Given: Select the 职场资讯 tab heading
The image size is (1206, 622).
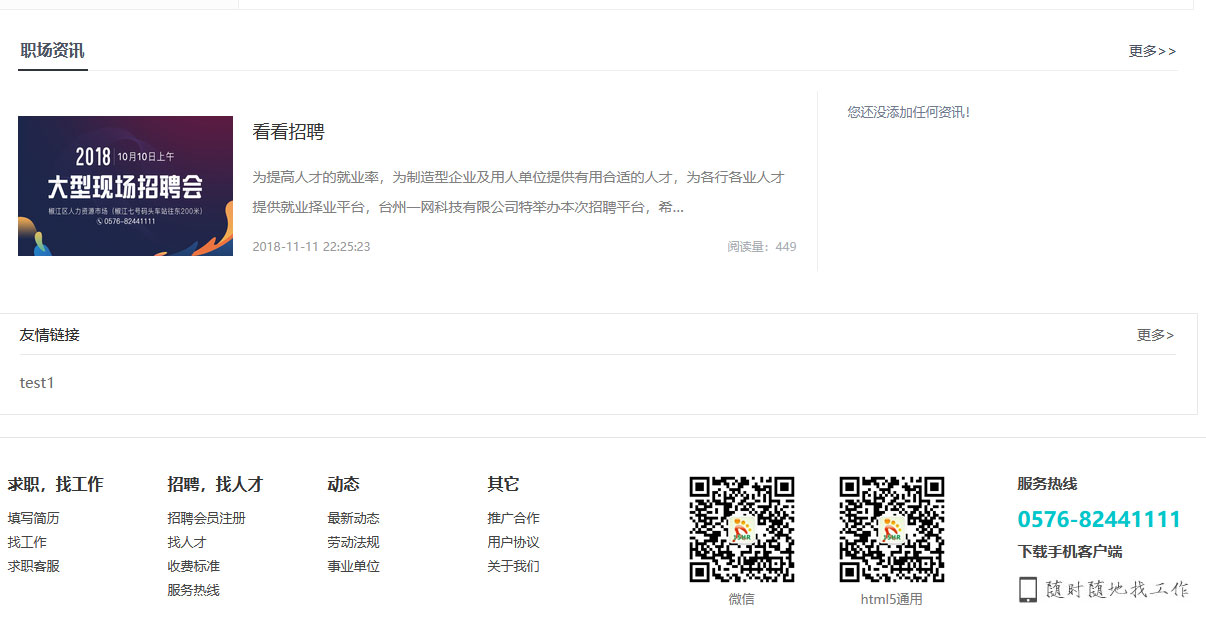Looking at the screenshot, I should [52, 50].
